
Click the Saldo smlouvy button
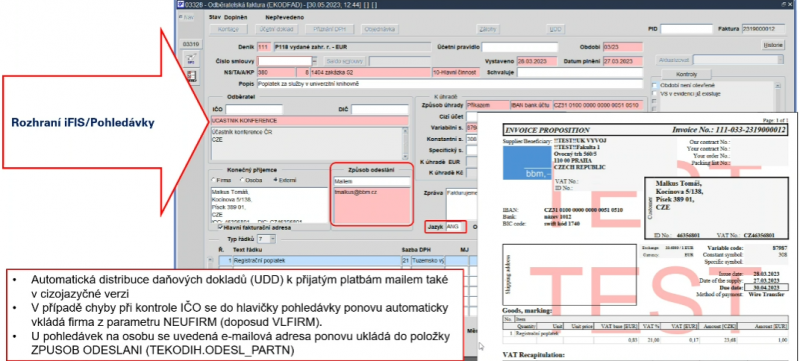(x=345, y=61)
